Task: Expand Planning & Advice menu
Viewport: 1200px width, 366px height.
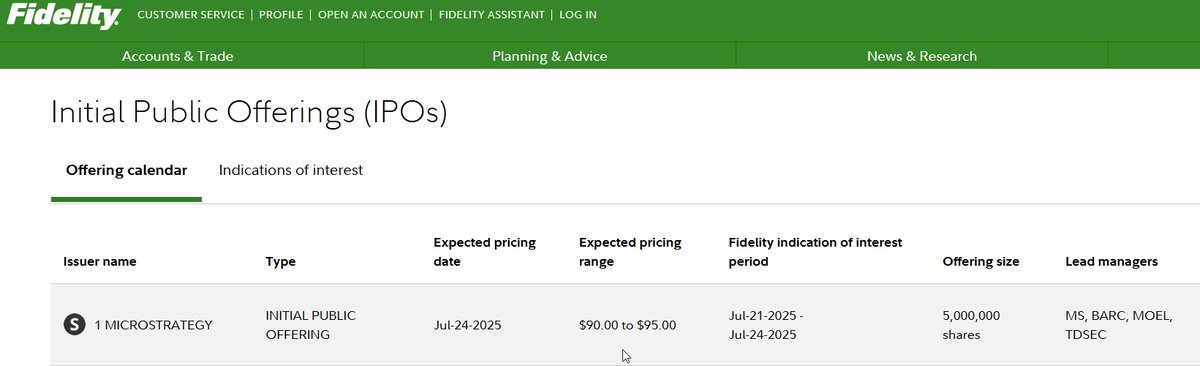Action: point(550,56)
